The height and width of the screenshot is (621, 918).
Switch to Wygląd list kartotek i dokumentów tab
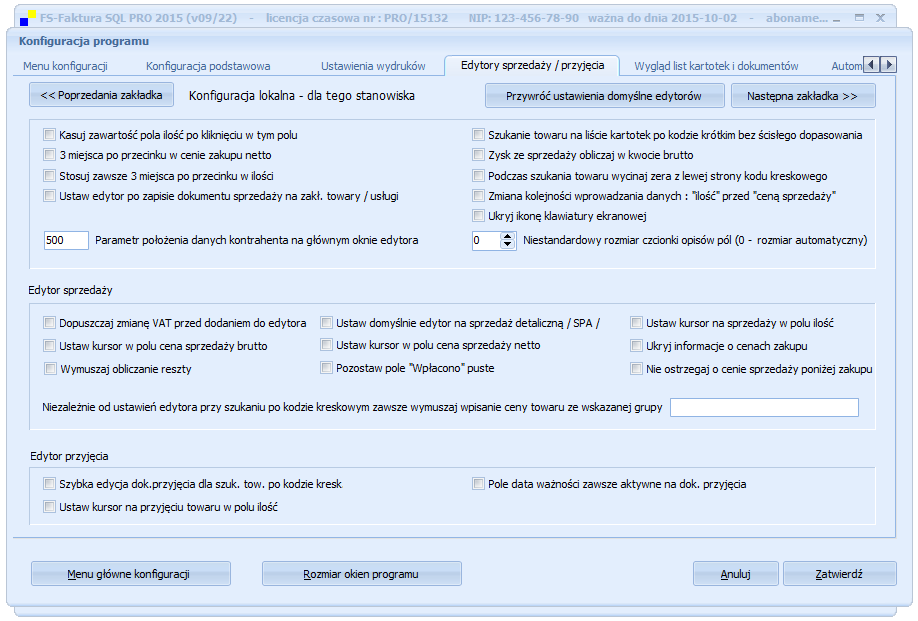(716, 66)
